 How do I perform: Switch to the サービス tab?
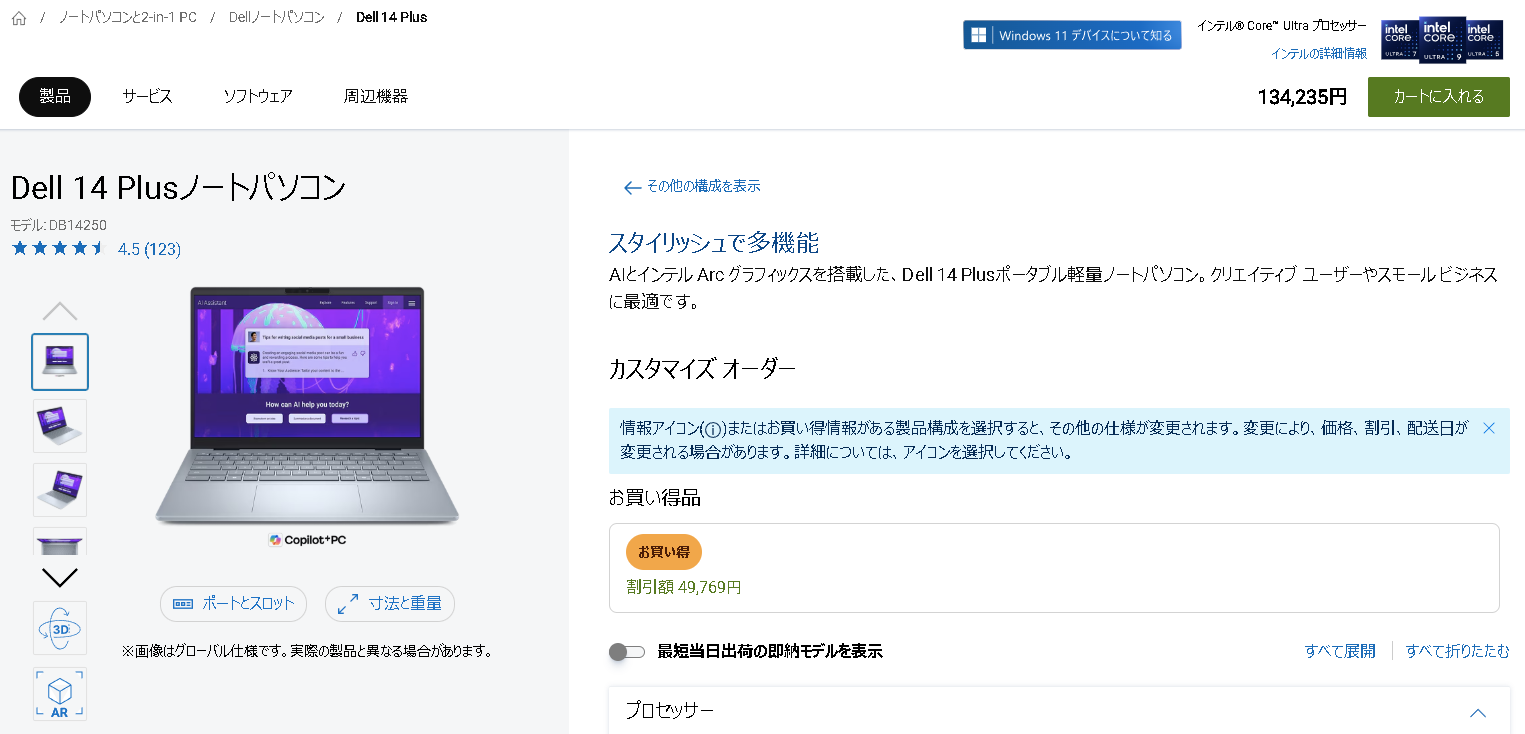146,96
